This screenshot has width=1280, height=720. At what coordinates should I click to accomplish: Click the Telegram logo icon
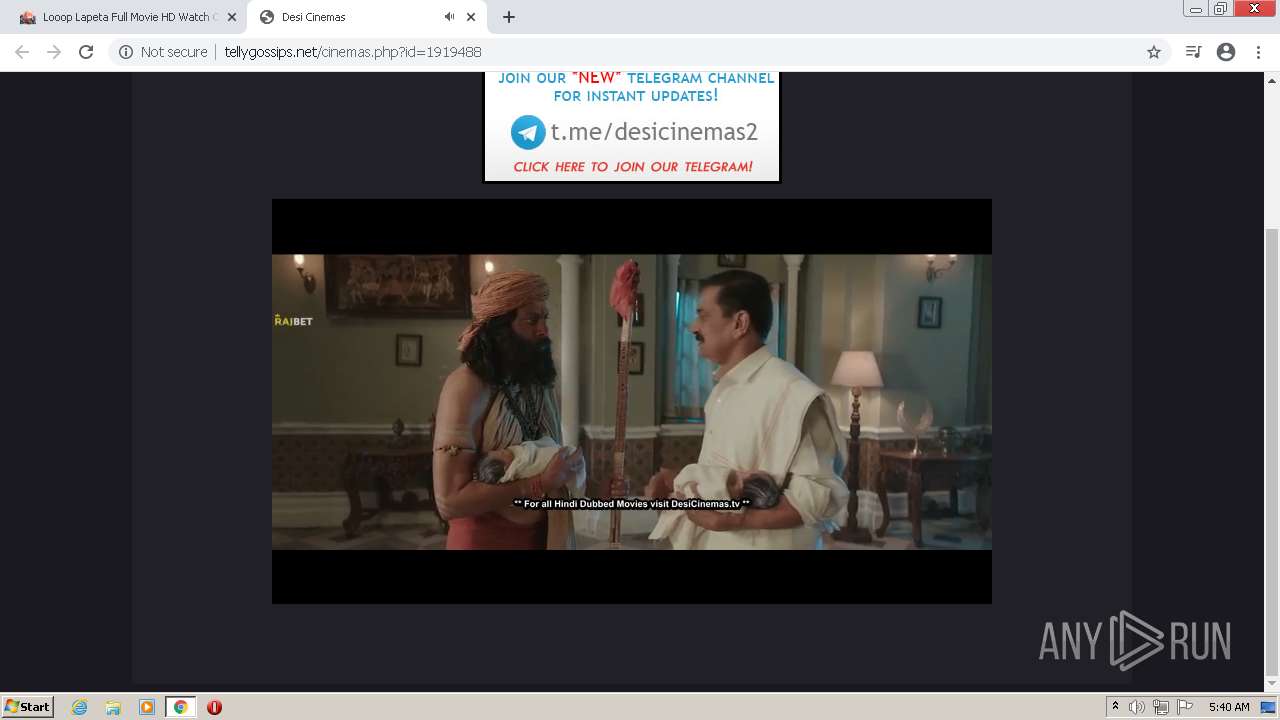pos(528,133)
